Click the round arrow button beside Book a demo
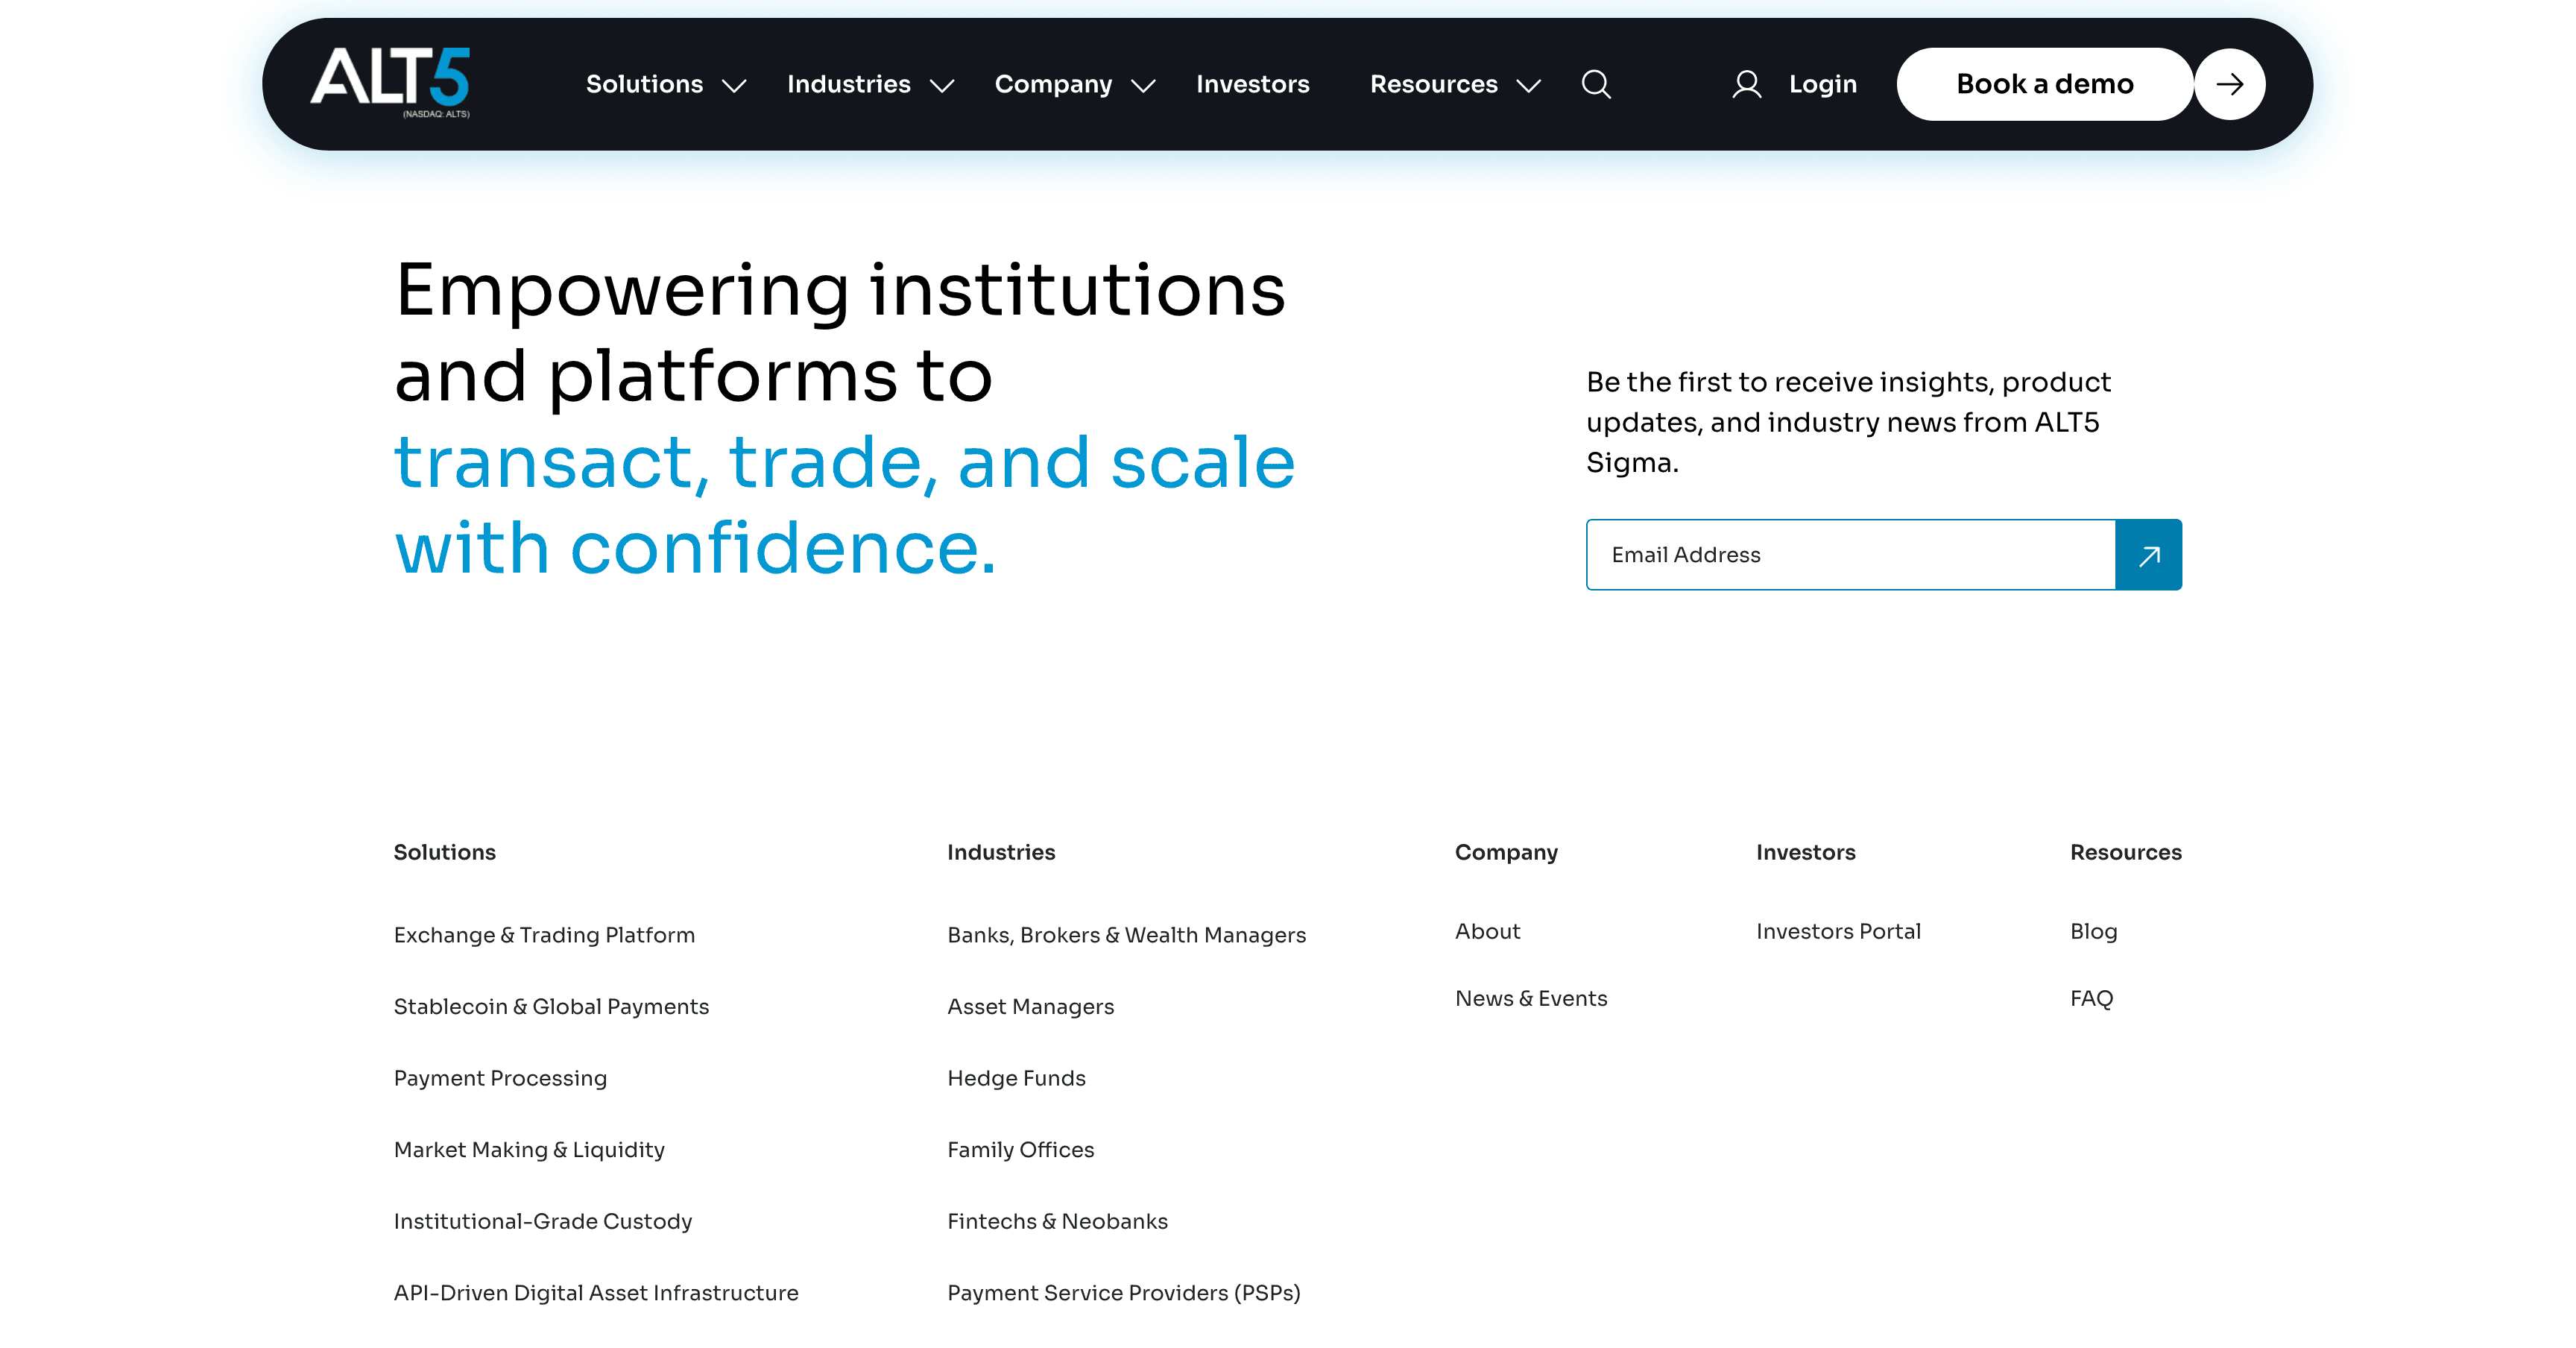Screen dimensions: 2576x1348 (2229, 84)
